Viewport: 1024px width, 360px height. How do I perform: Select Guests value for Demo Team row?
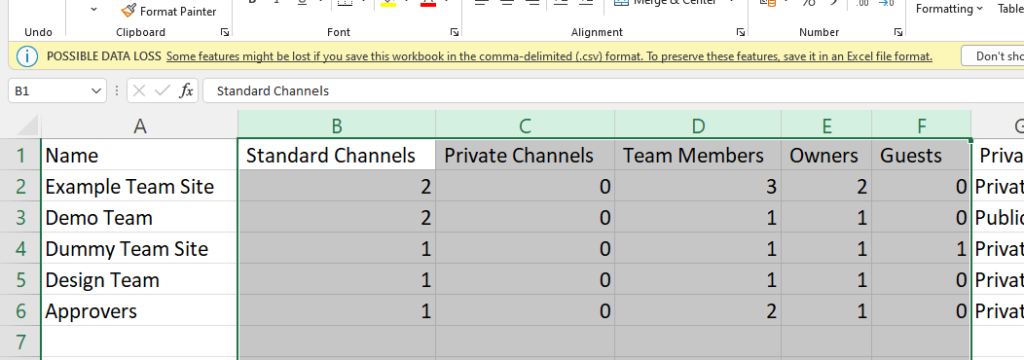[x=921, y=218]
